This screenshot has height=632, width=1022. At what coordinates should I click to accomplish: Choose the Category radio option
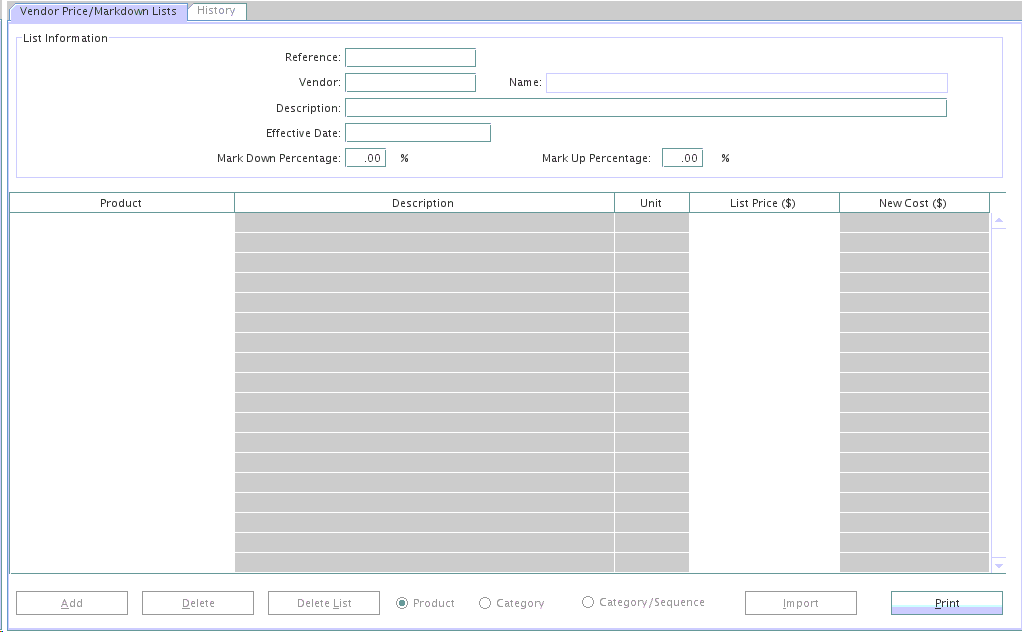click(485, 603)
